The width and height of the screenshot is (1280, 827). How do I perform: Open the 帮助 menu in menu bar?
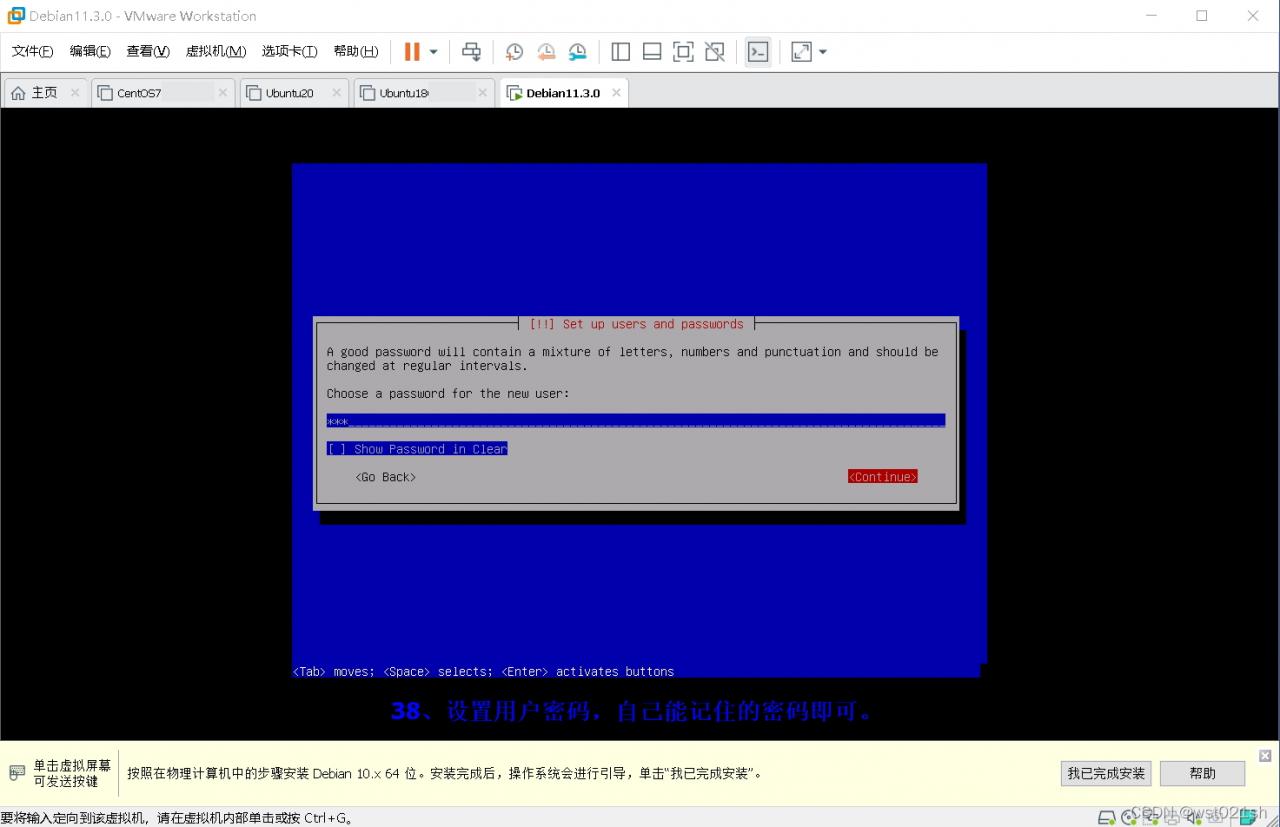(356, 52)
